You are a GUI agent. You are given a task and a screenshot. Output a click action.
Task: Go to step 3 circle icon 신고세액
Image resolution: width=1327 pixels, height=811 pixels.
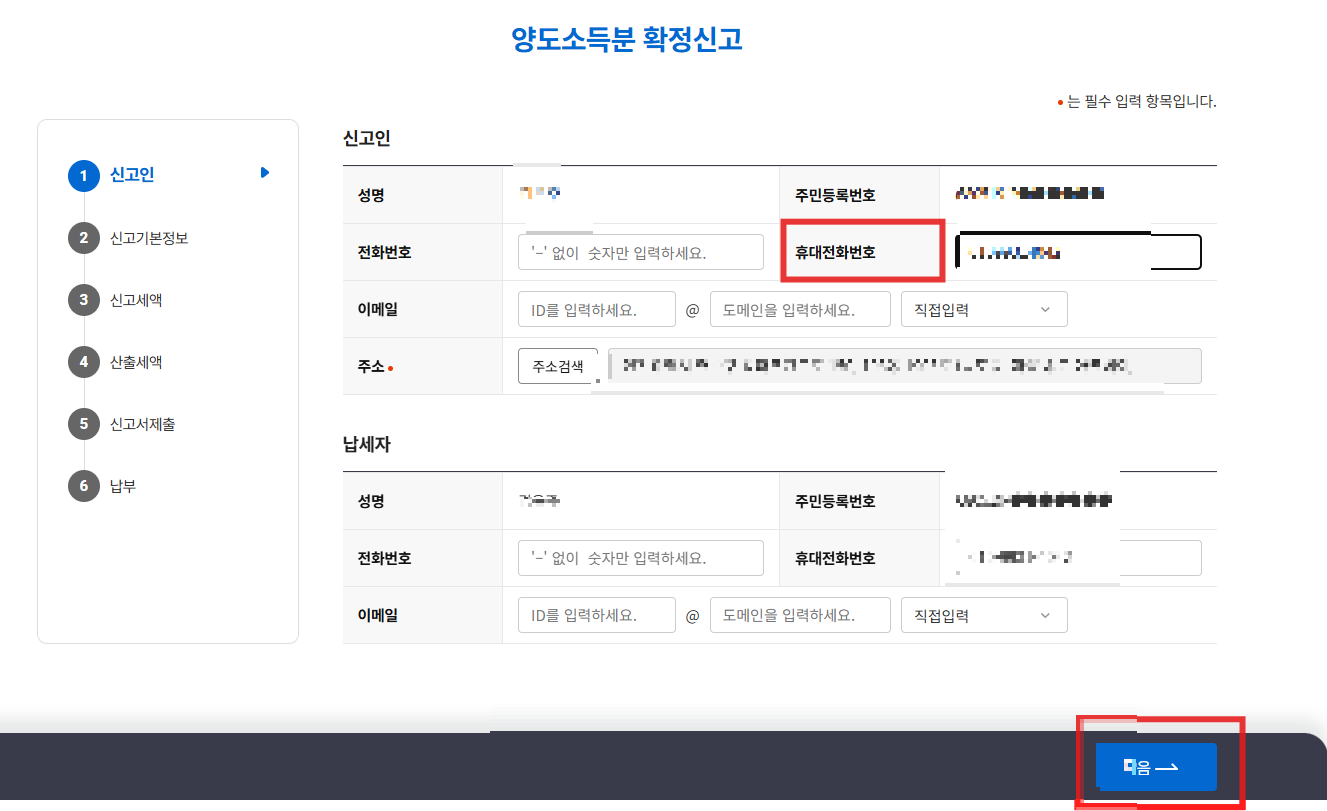pyautogui.click(x=84, y=300)
